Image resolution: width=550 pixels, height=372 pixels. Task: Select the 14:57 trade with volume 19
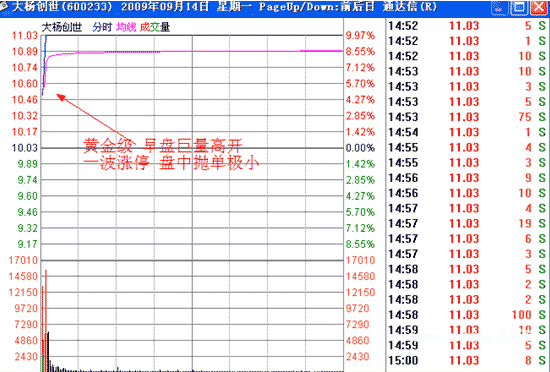(467, 223)
